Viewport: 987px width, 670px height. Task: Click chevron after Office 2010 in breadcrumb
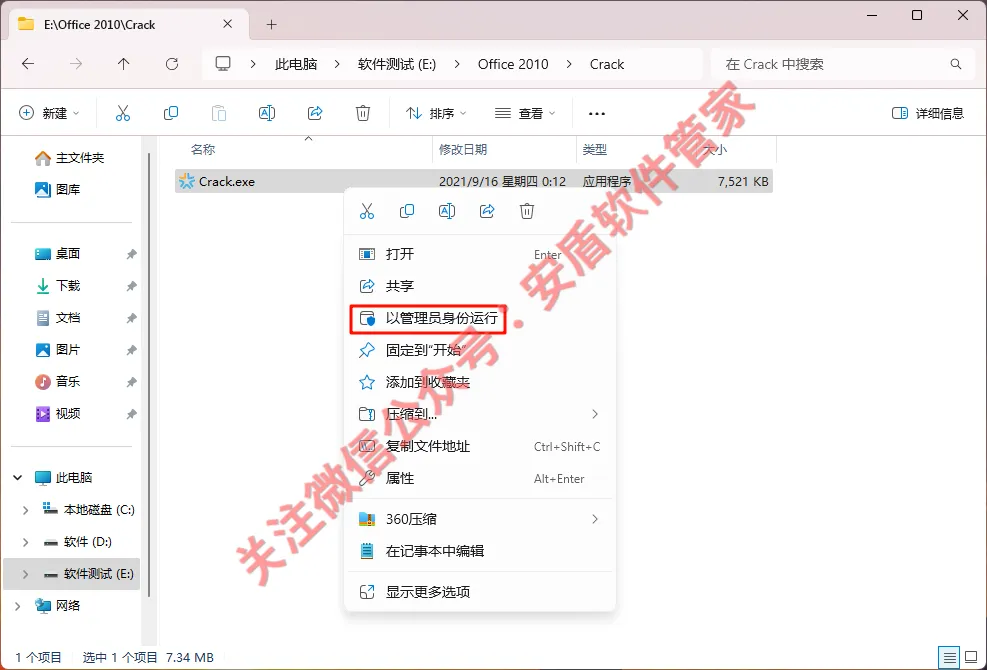[x=569, y=64]
